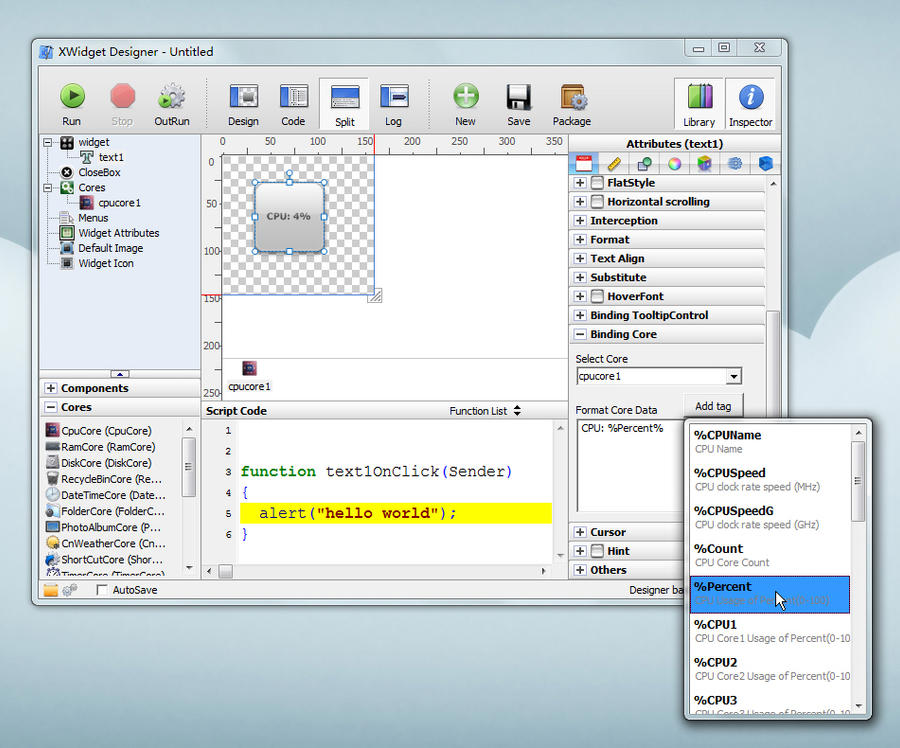This screenshot has height=748, width=900.
Task: Expand the Cursor attribute group
Action: click(x=580, y=532)
